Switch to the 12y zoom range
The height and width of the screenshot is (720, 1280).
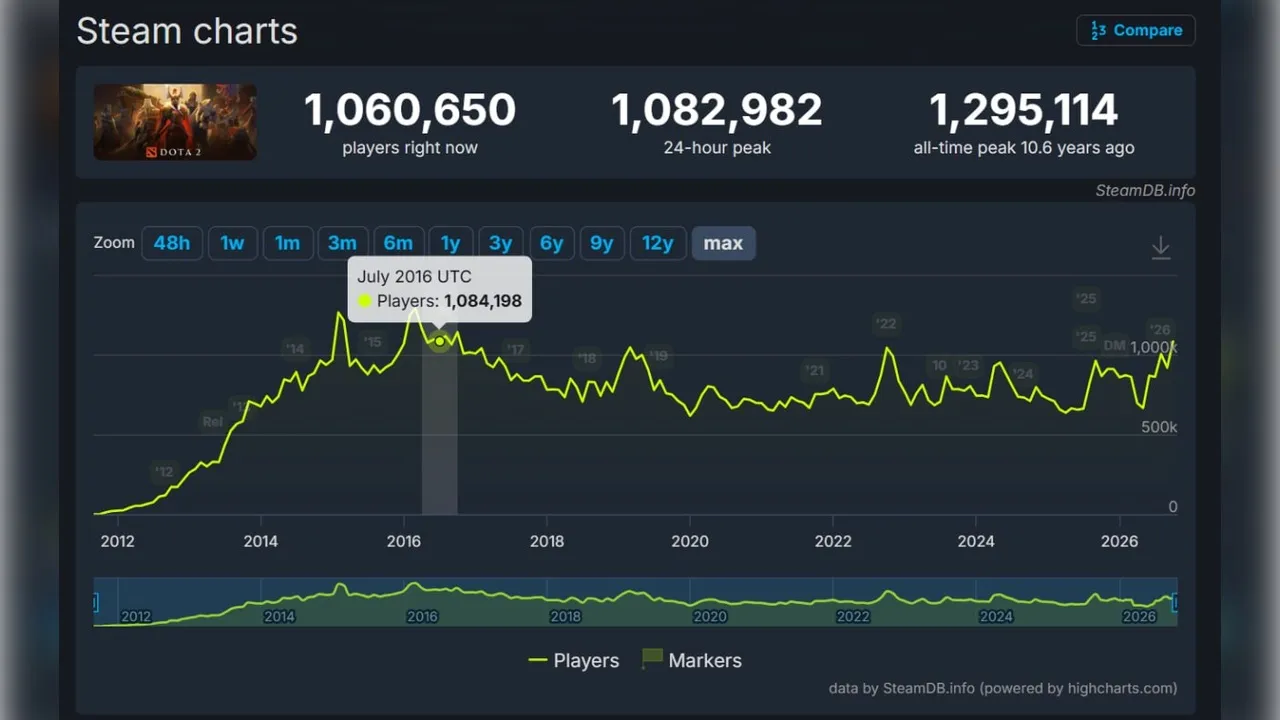click(x=658, y=243)
